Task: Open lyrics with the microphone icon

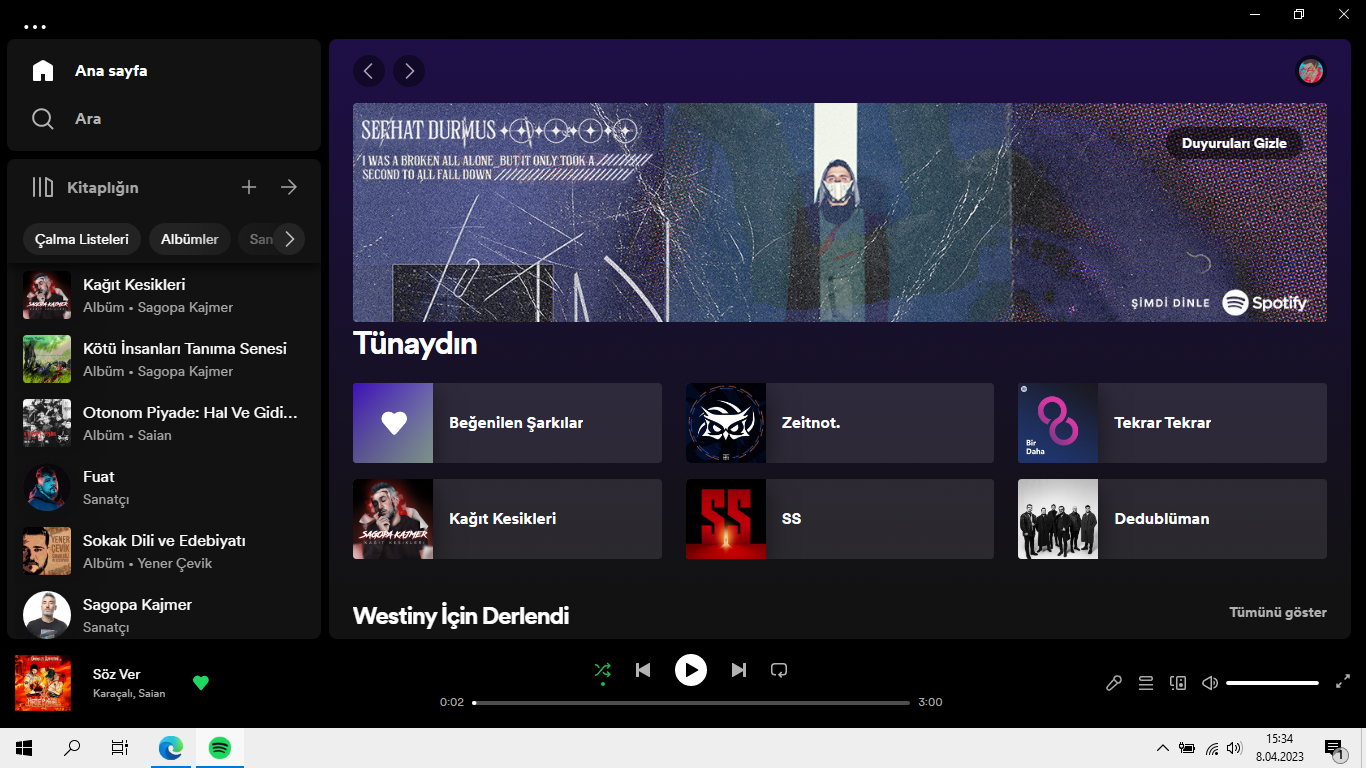Action: pos(1113,683)
